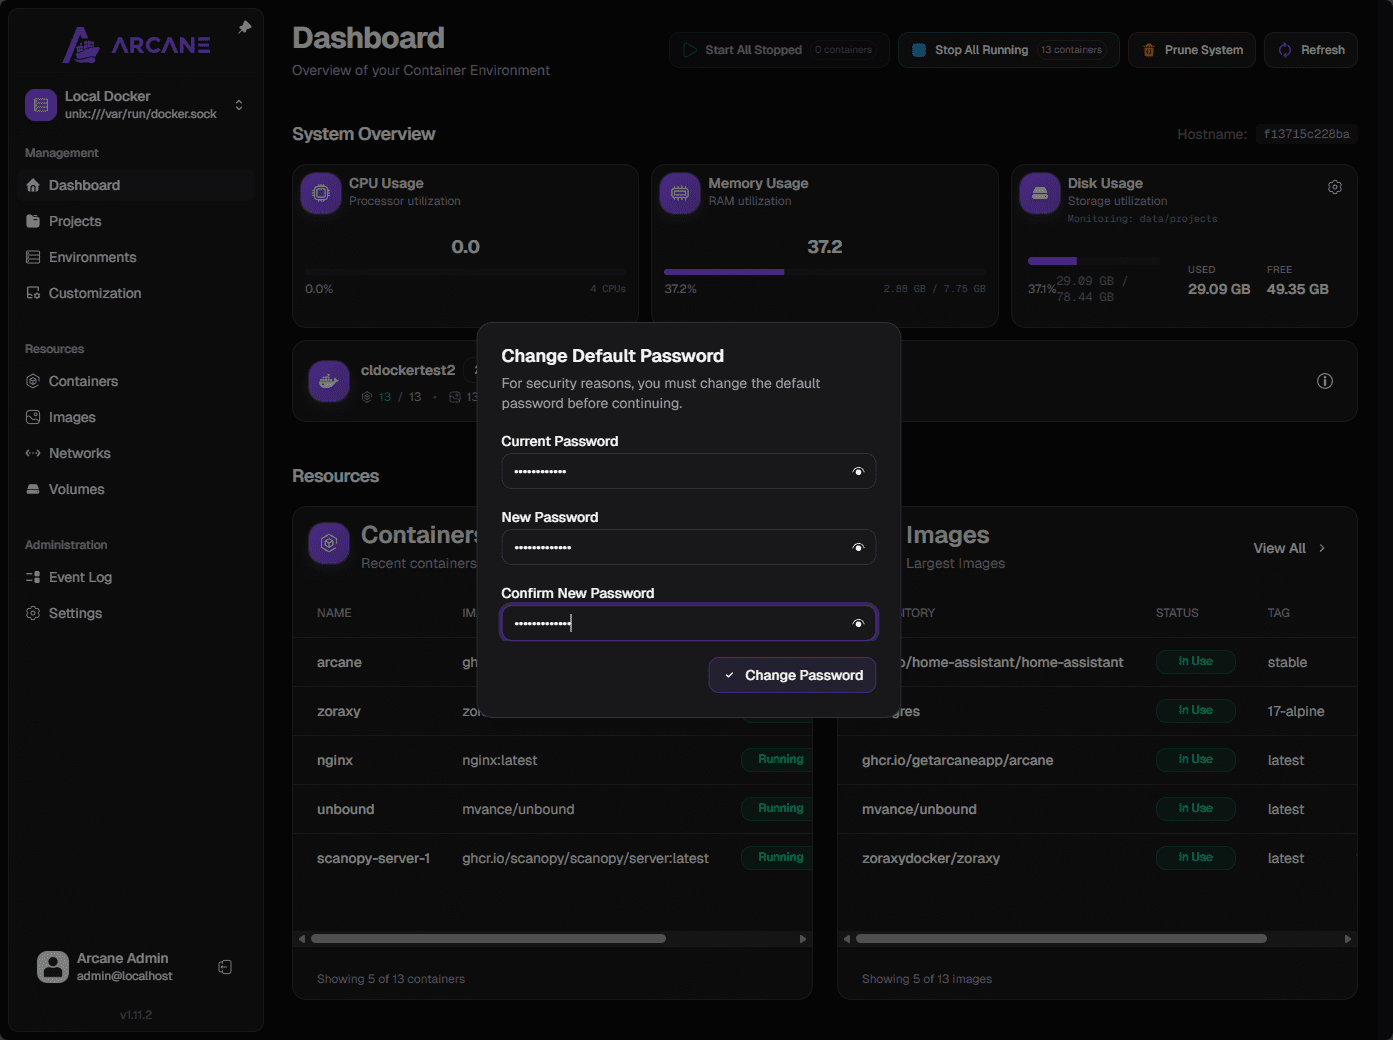1393x1040 pixels.
Task: Navigate to the Dashboard page
Action: (x=84, y=185)
